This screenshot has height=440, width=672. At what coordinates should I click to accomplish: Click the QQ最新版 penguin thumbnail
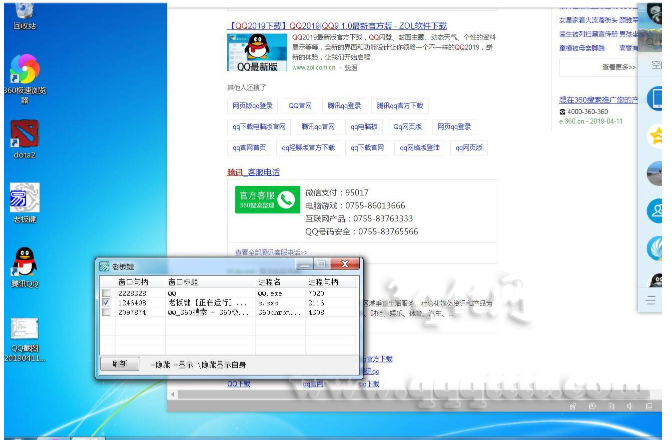(x=257, y=52)
